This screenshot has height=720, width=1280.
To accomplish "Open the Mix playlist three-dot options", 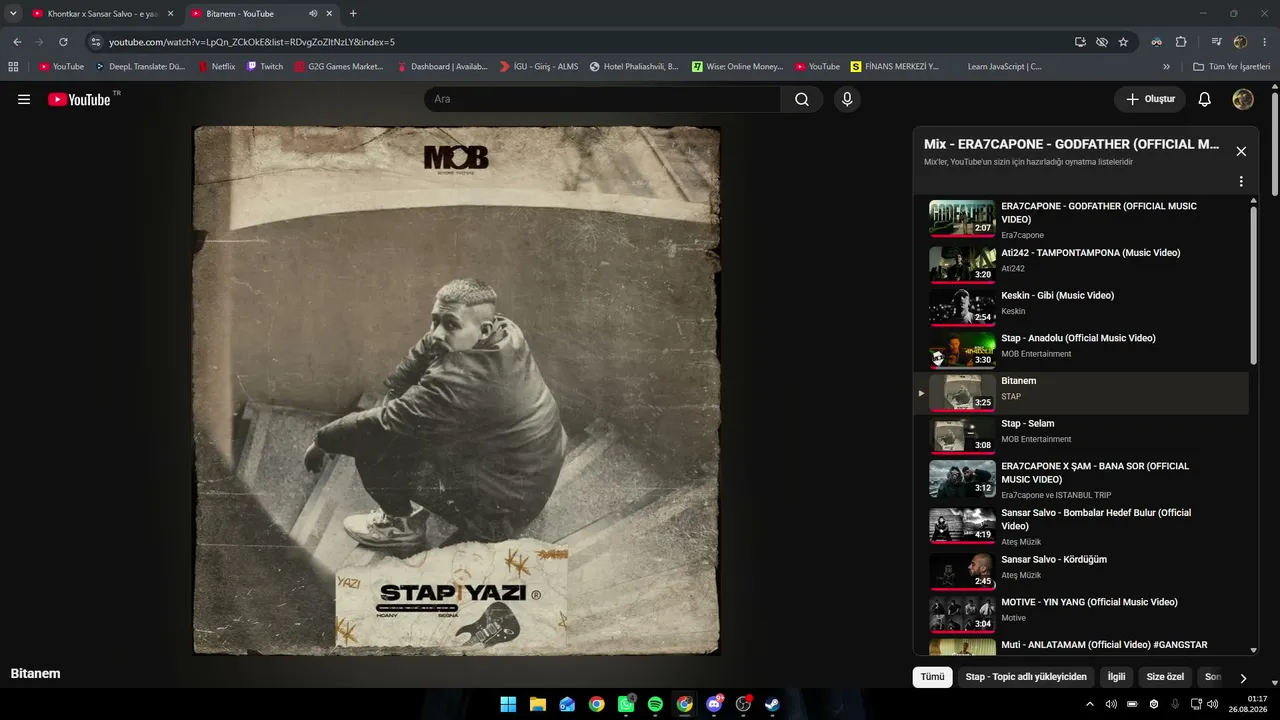I will pyautogui.click(x=1241, y=182).
